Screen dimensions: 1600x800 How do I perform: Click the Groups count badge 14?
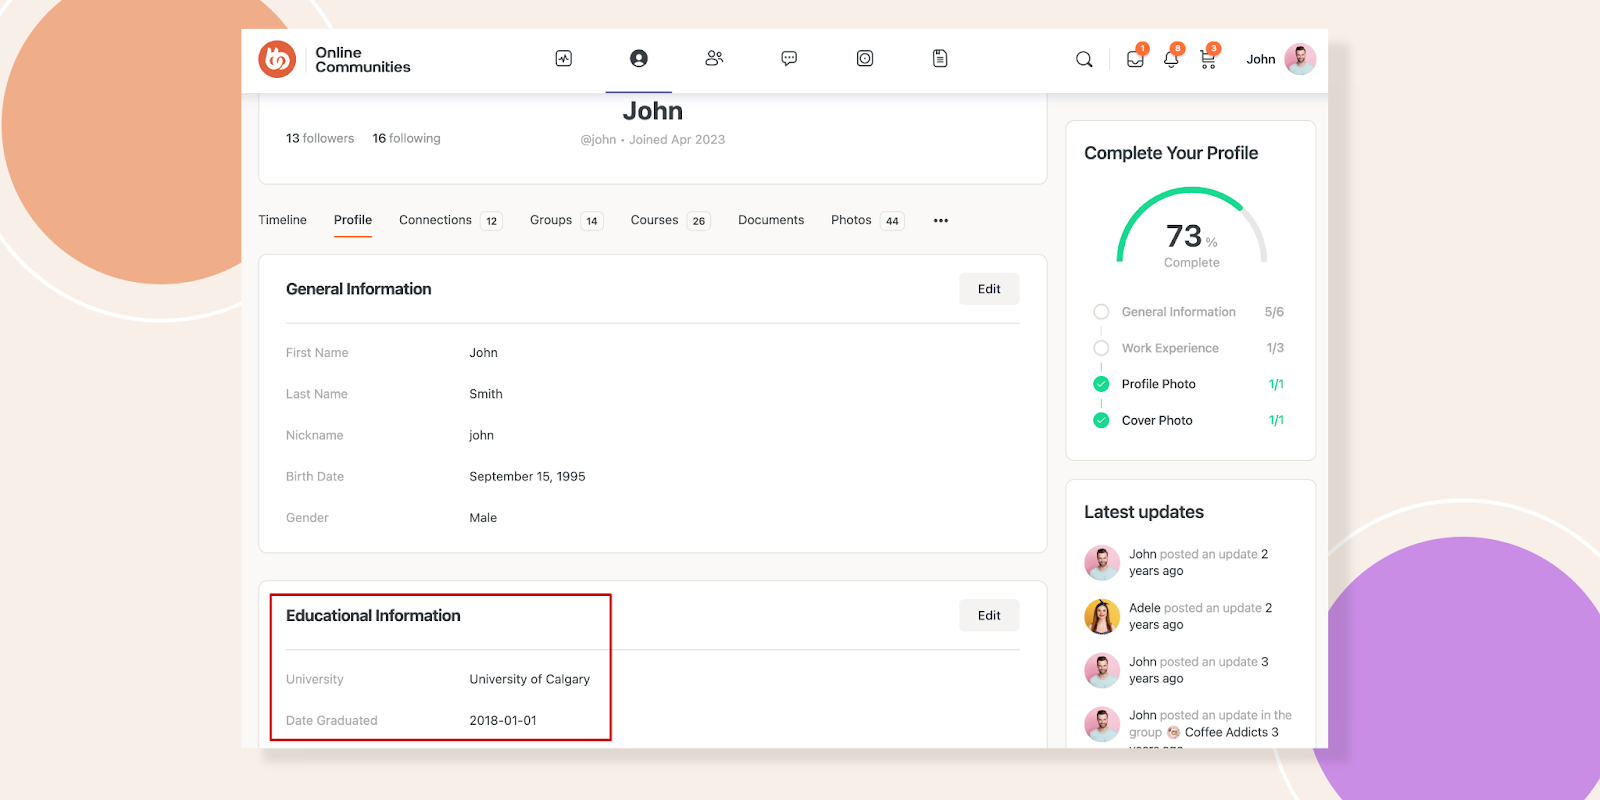(x=592, y=221)
